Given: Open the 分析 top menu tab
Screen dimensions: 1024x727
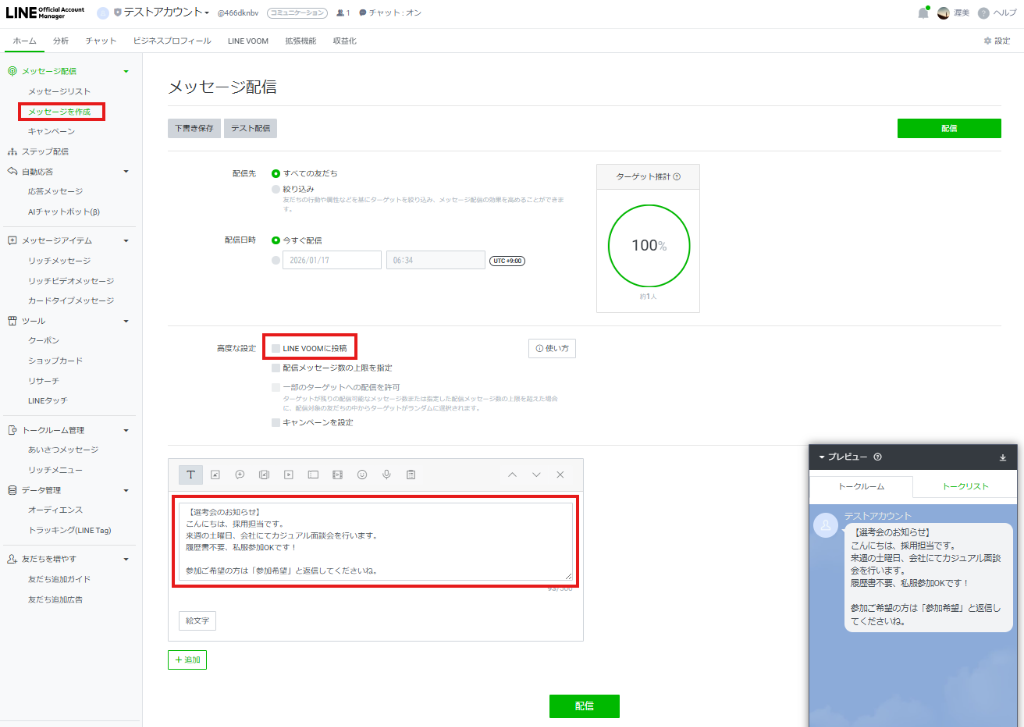Looking at the screenshot, I should 61,41.
